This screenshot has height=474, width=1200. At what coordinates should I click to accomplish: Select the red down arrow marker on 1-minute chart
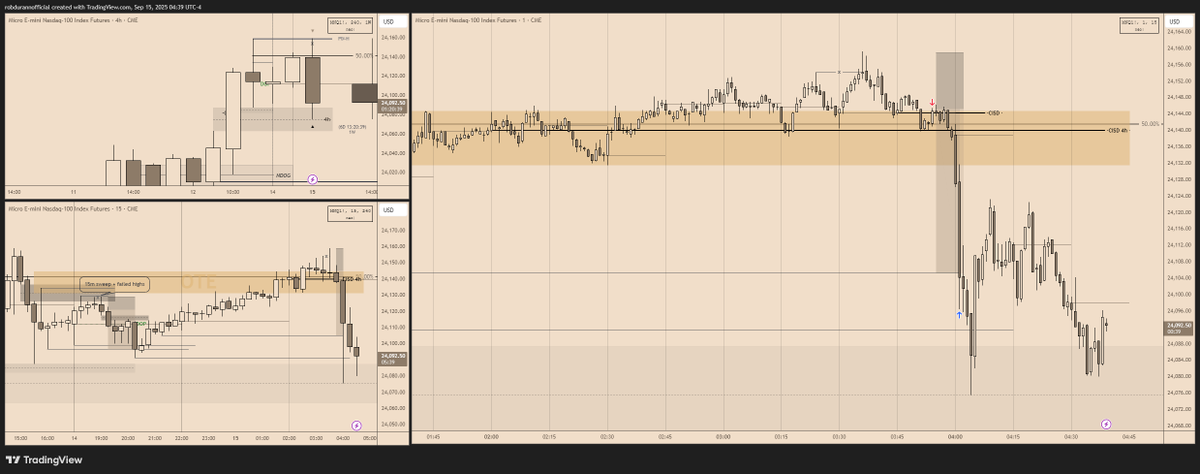click(933, 102)
